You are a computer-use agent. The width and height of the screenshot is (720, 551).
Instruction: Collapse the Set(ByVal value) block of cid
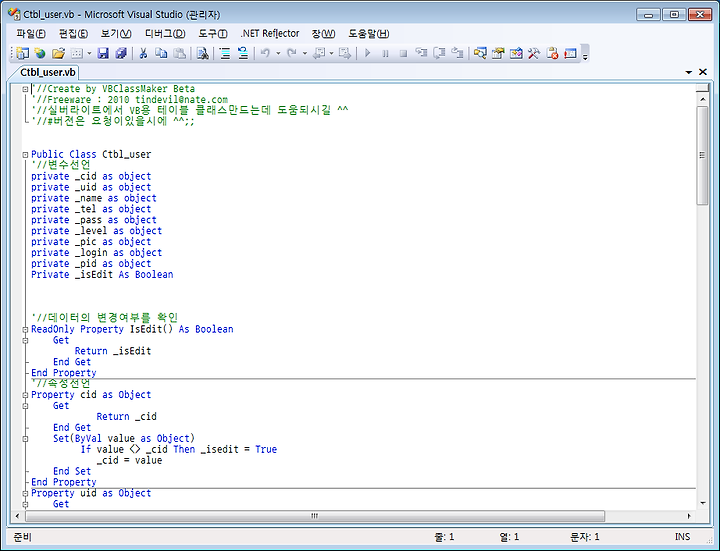click(x=25, y=439)
